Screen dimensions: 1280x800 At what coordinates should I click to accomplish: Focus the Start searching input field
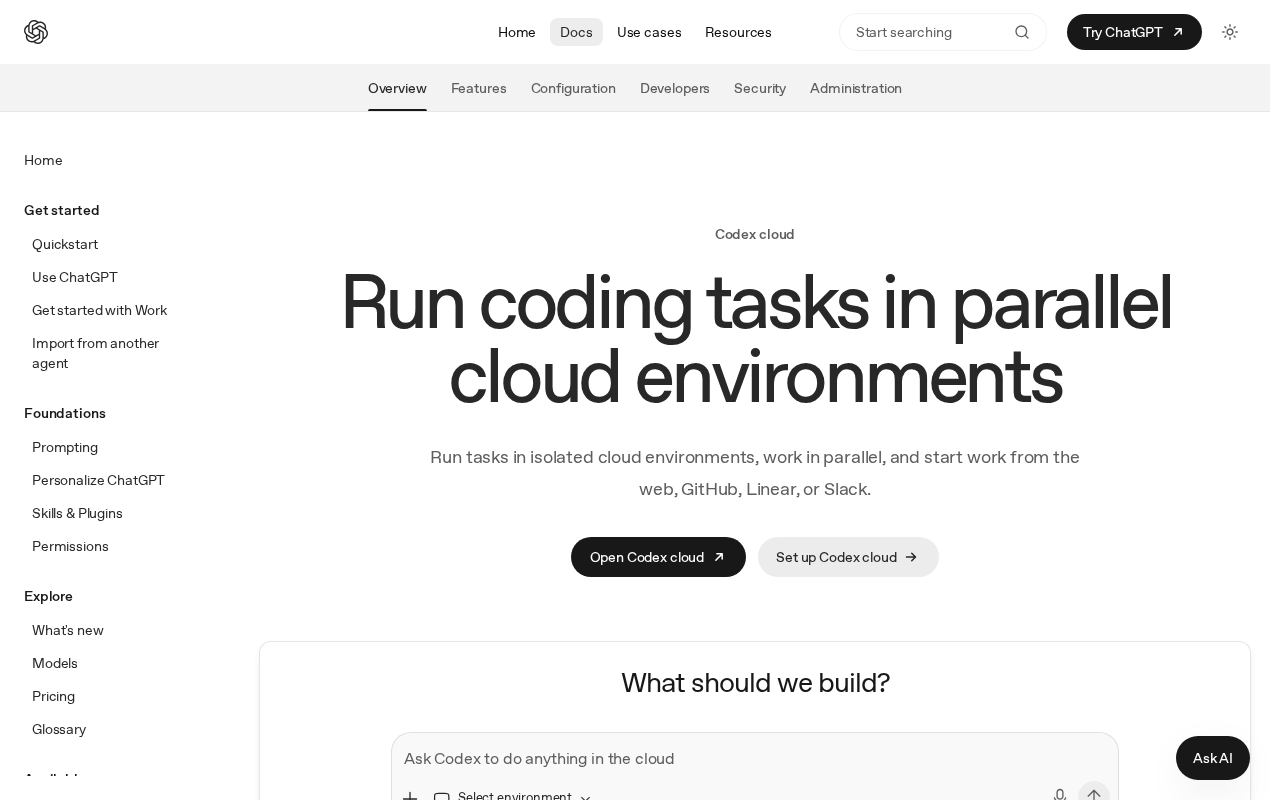point(943,32)
